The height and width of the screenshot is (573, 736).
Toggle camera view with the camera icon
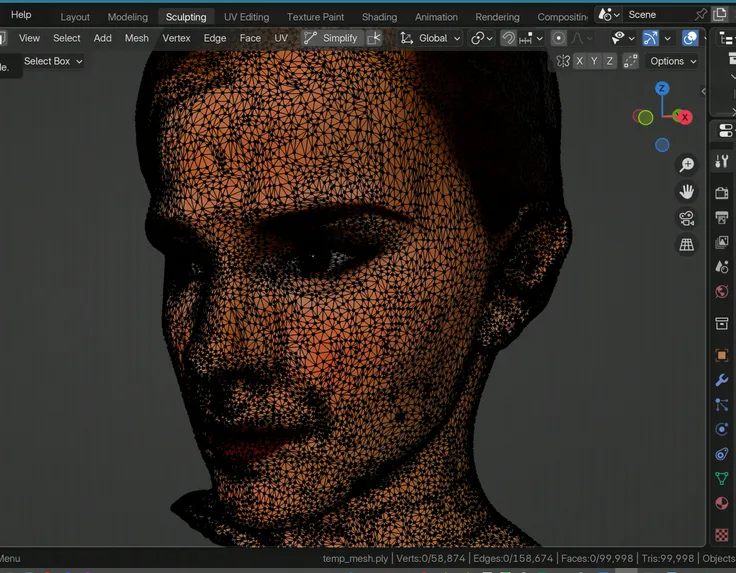pos(687,218)
